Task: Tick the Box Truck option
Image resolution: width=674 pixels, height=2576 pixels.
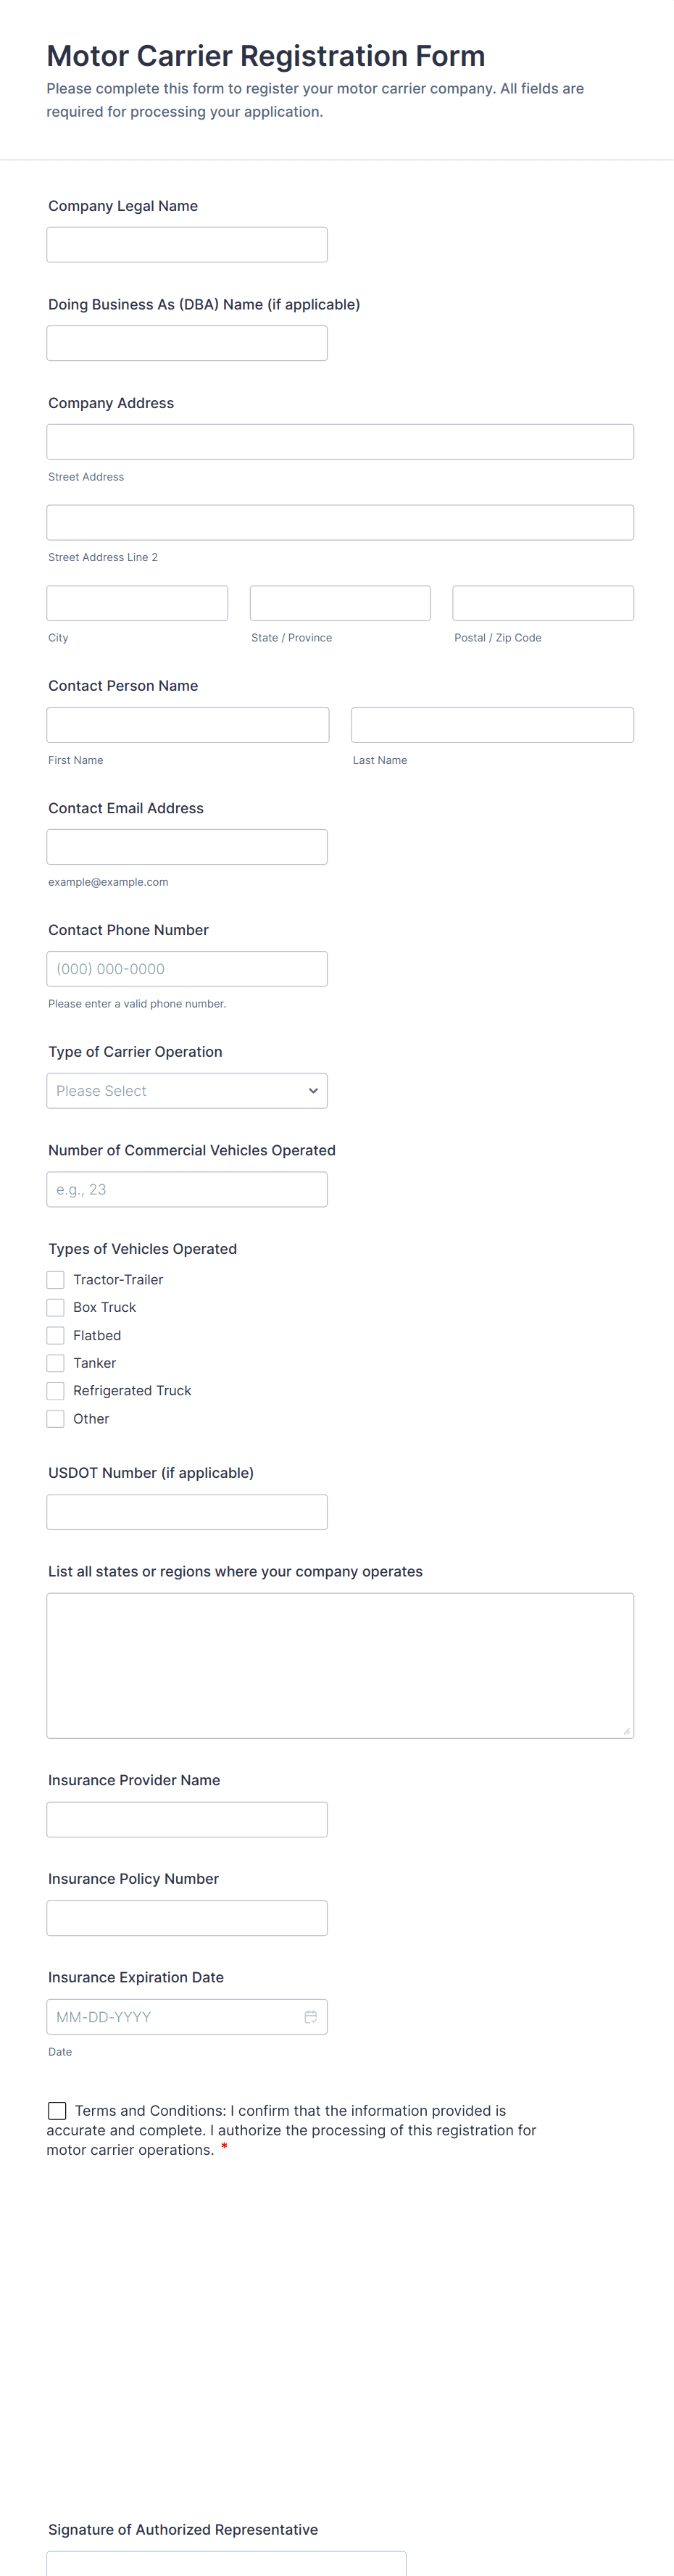Action: tap(56, 1307)
